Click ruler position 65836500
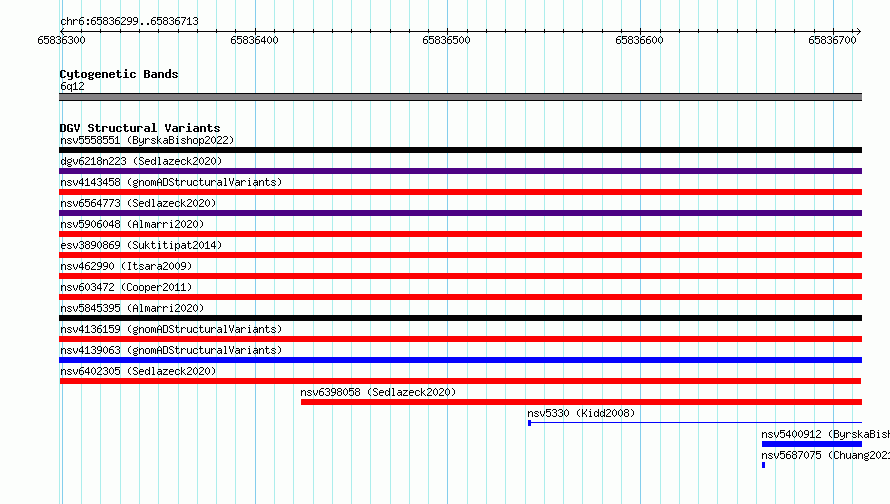This screenshot has height=504, width=890. coord(446,40)
